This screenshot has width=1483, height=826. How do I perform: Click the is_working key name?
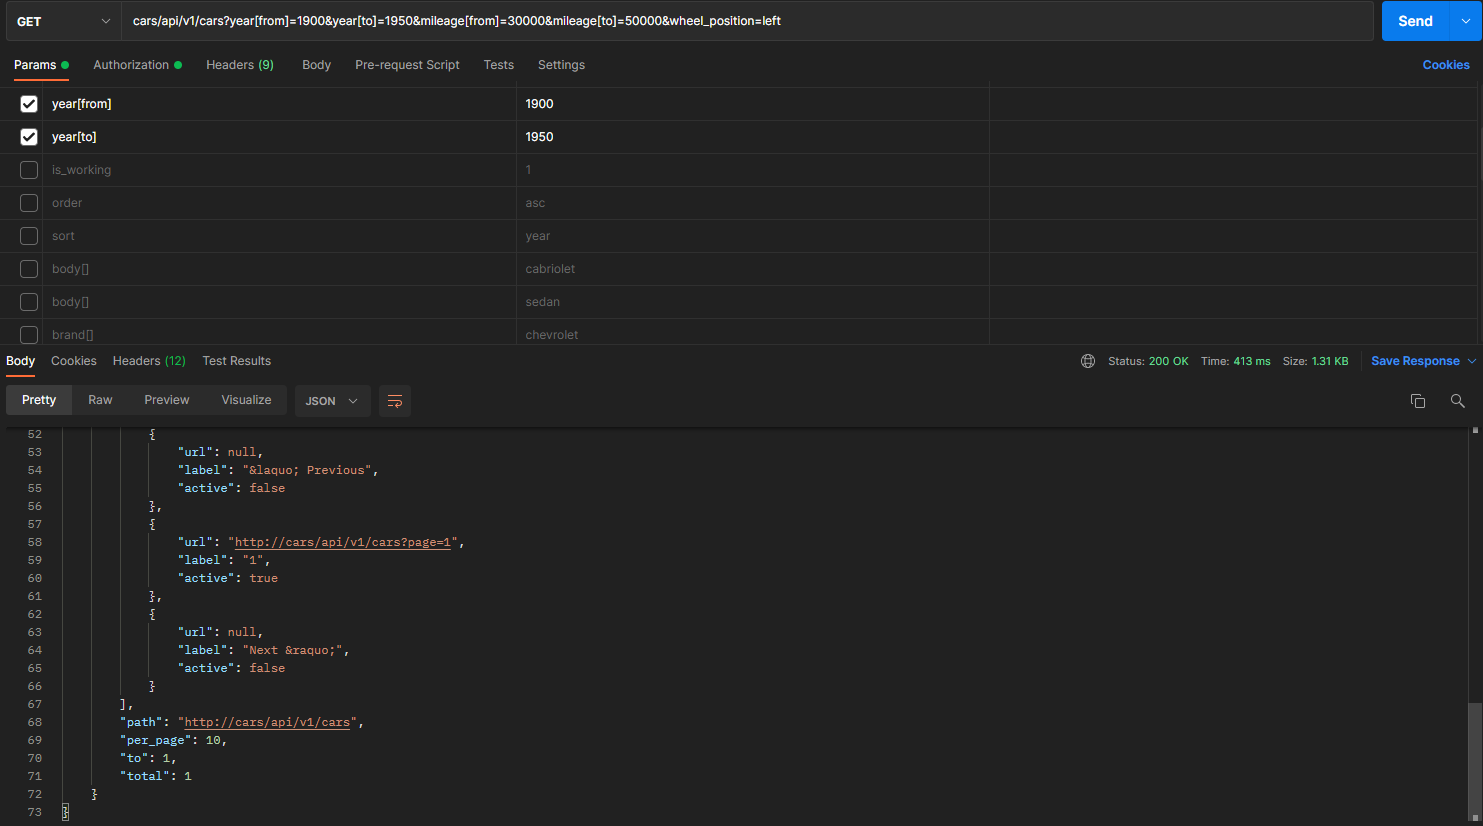82,170
